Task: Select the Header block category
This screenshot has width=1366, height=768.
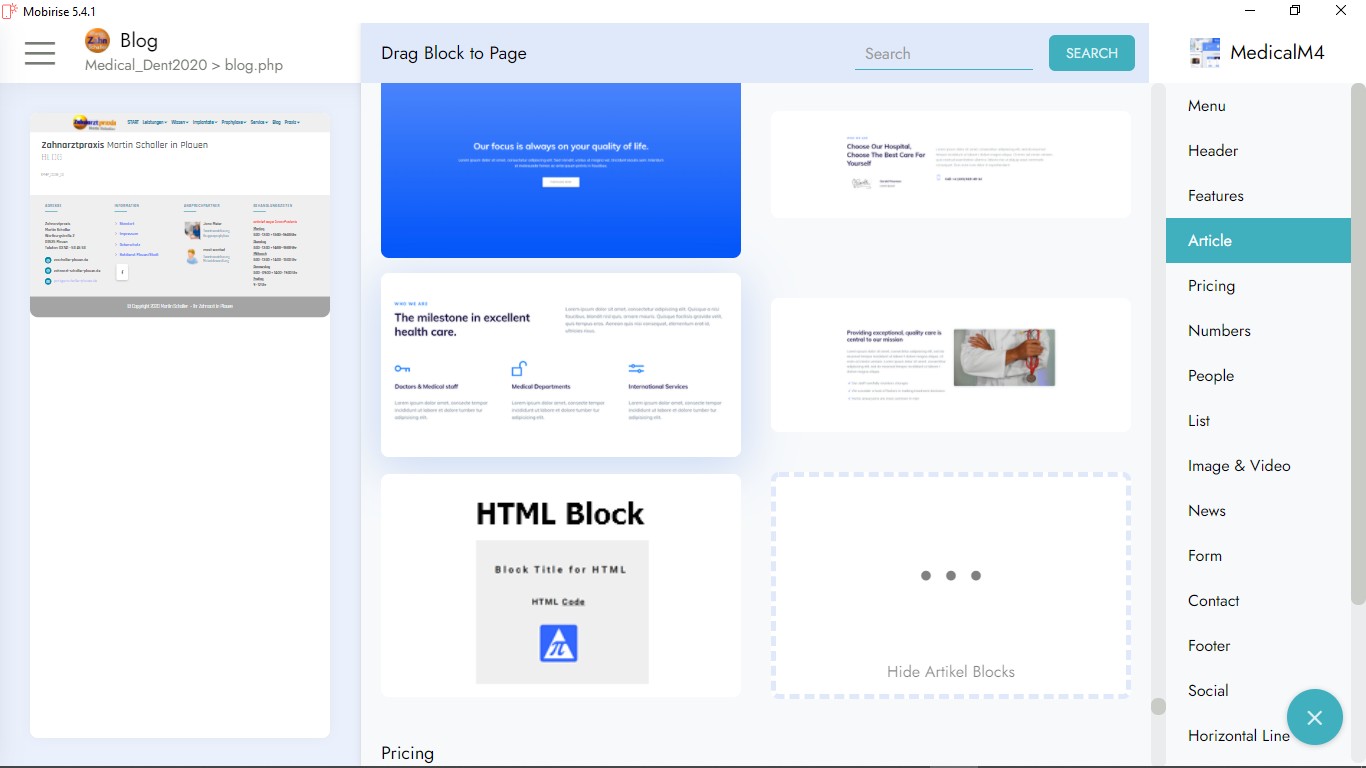Action: click(1258, 151)
